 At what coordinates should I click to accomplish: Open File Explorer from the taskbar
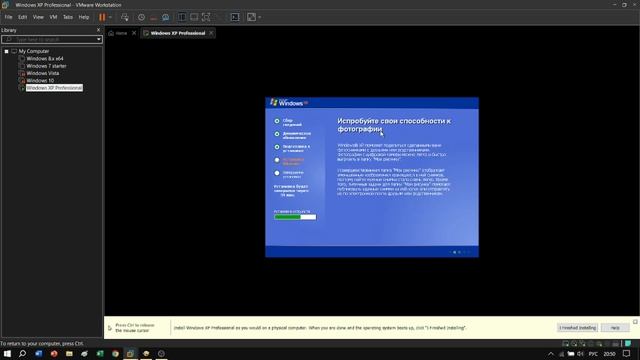[x=69, y=353]
